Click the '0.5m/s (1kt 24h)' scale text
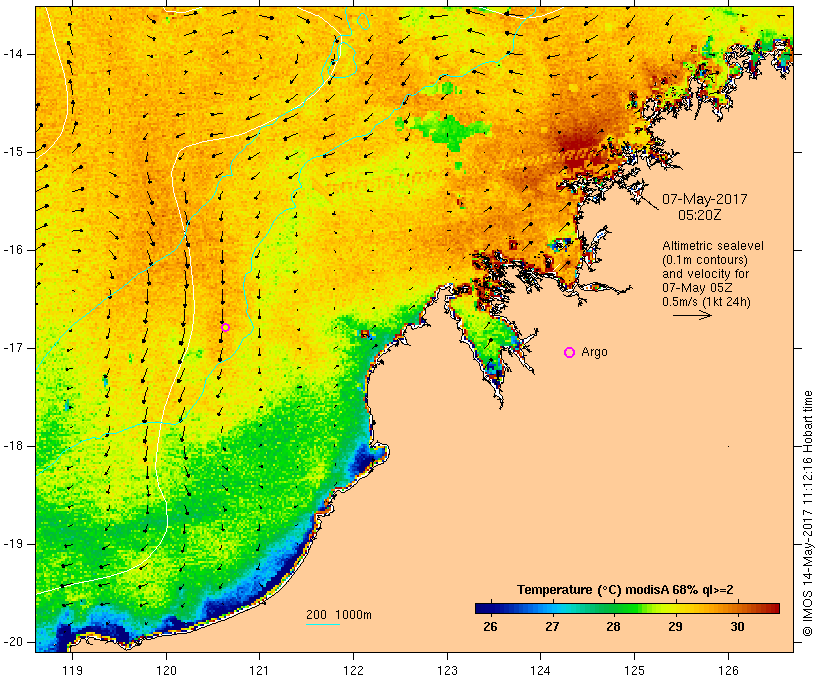Viewport: 820px width, 680px height. point(706,302)
